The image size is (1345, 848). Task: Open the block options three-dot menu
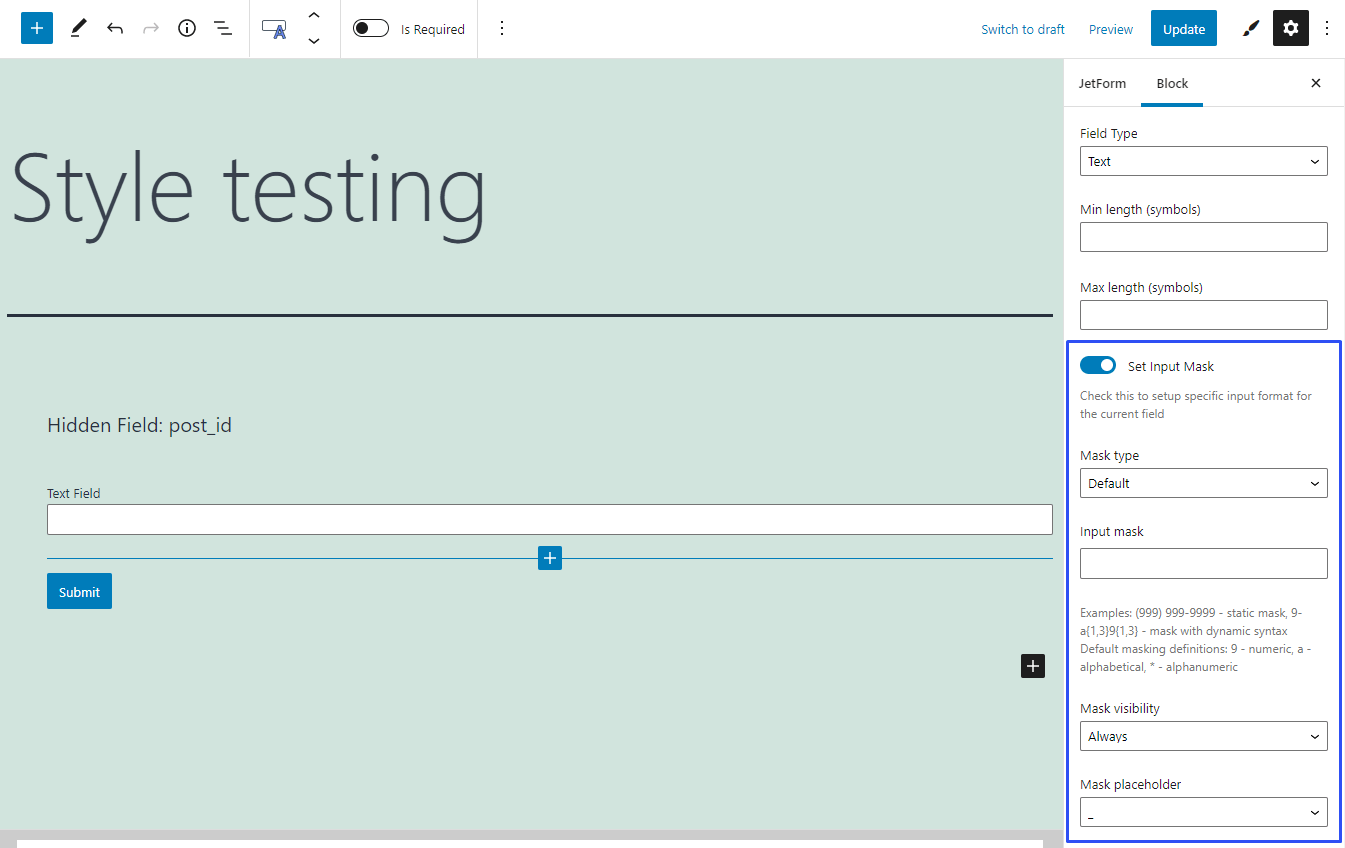(x=501, y=29)
